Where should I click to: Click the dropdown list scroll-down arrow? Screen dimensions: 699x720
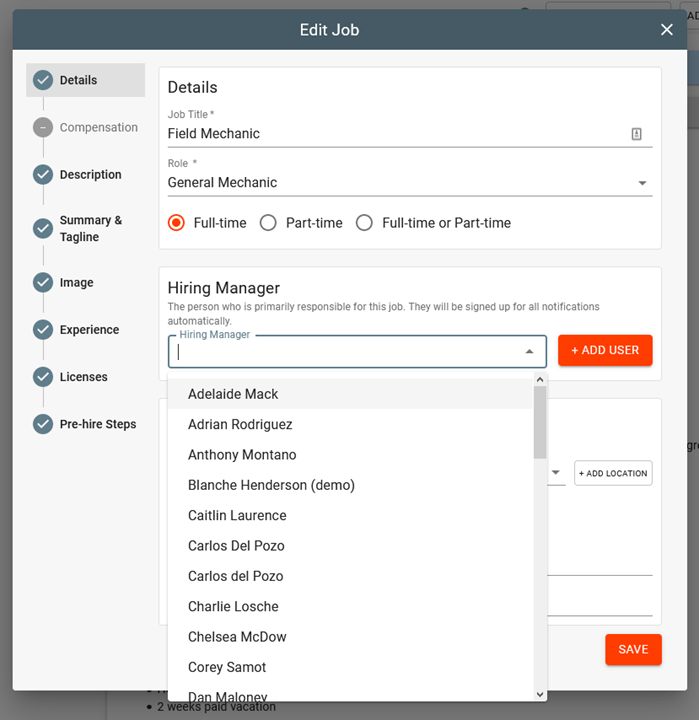pos(540,695)
